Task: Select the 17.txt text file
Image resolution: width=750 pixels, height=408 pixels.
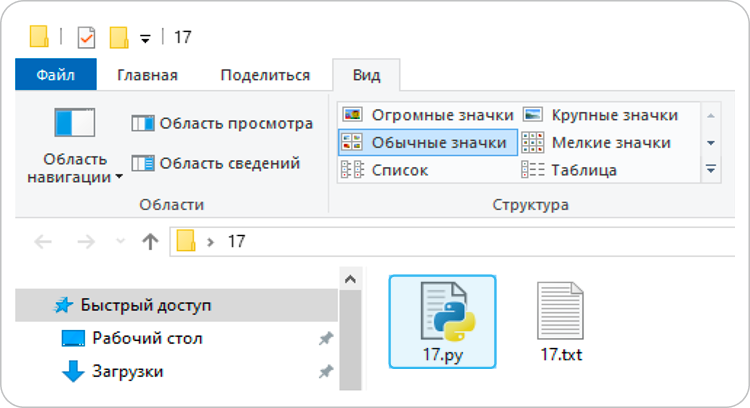Action: (561, 321)
